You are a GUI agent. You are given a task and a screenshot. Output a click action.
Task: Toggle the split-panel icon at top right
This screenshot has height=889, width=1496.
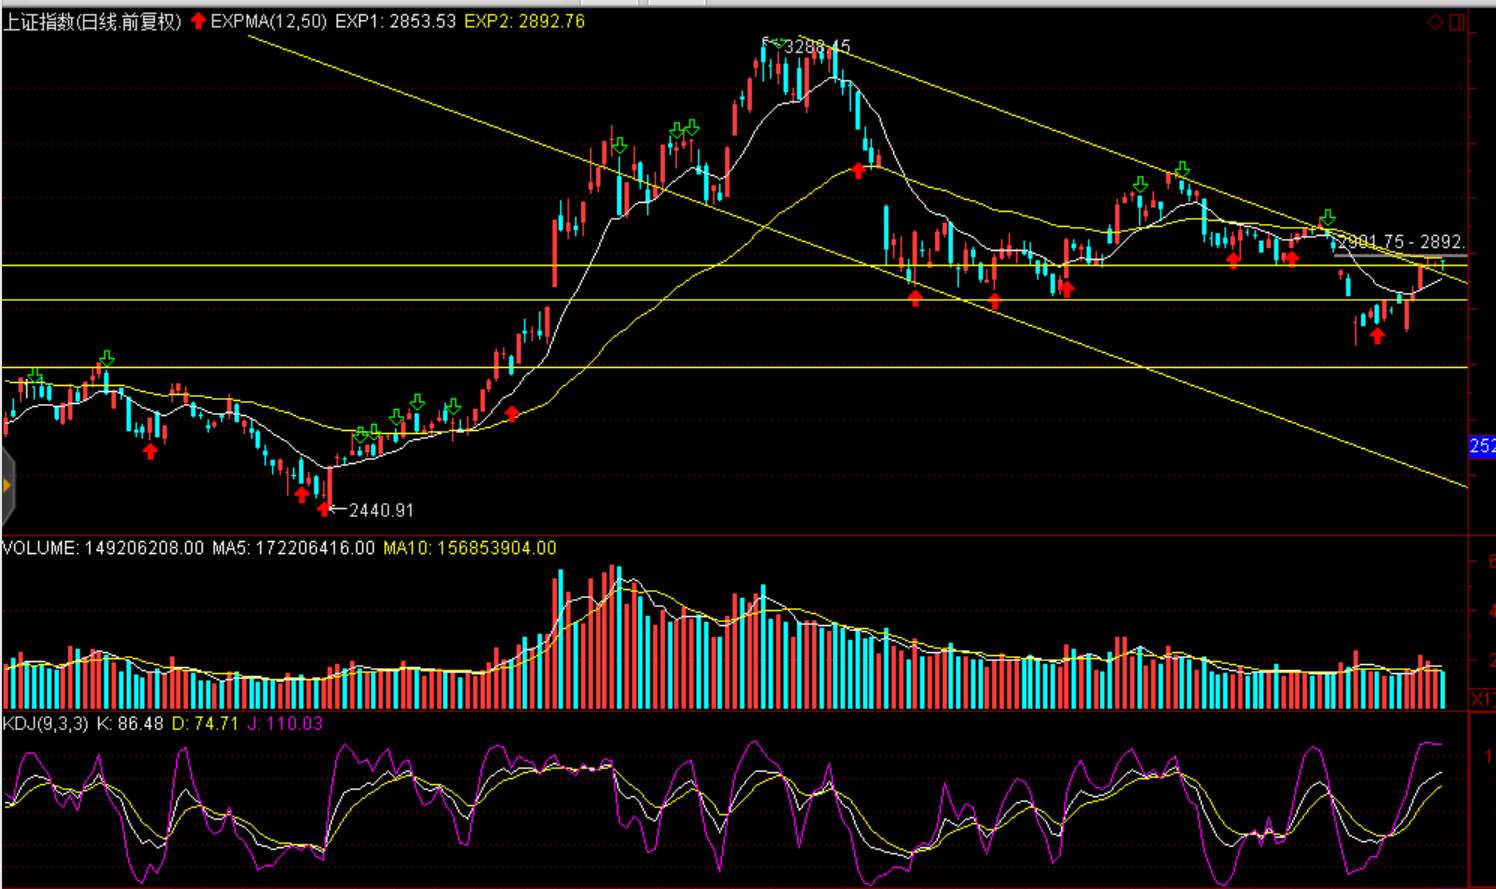(x=1457, y=22)
